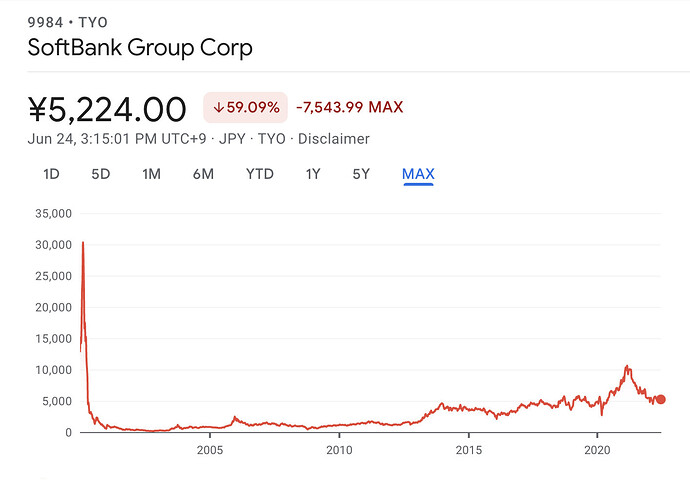
Task: Select the 6M time range
Action: point(203,174)
